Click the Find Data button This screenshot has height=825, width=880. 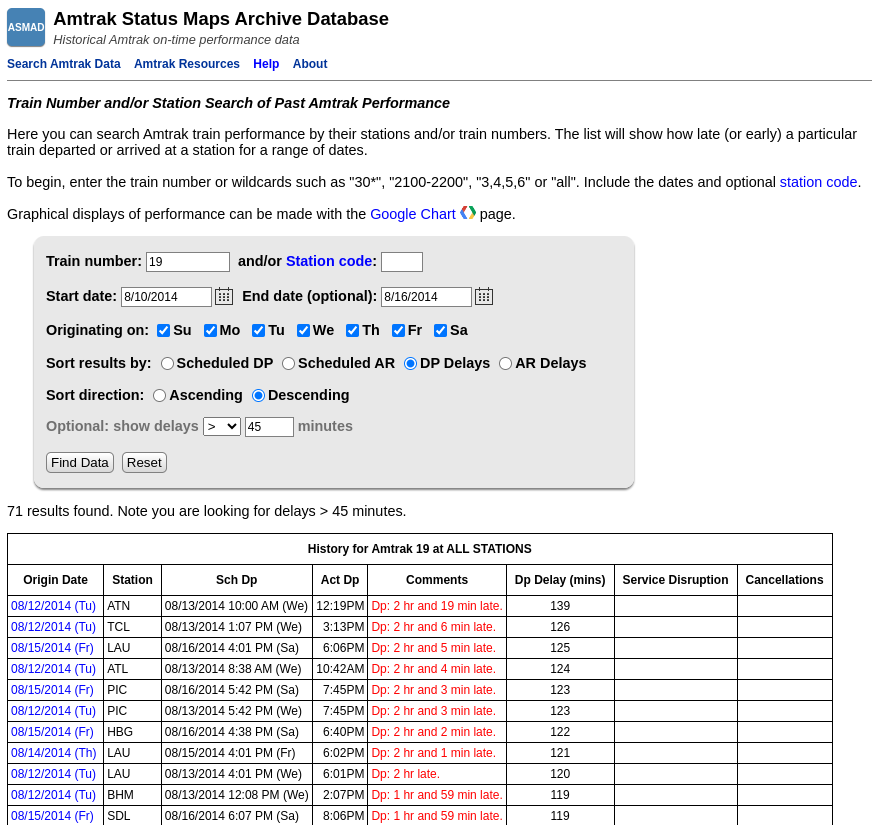(80, 462)
